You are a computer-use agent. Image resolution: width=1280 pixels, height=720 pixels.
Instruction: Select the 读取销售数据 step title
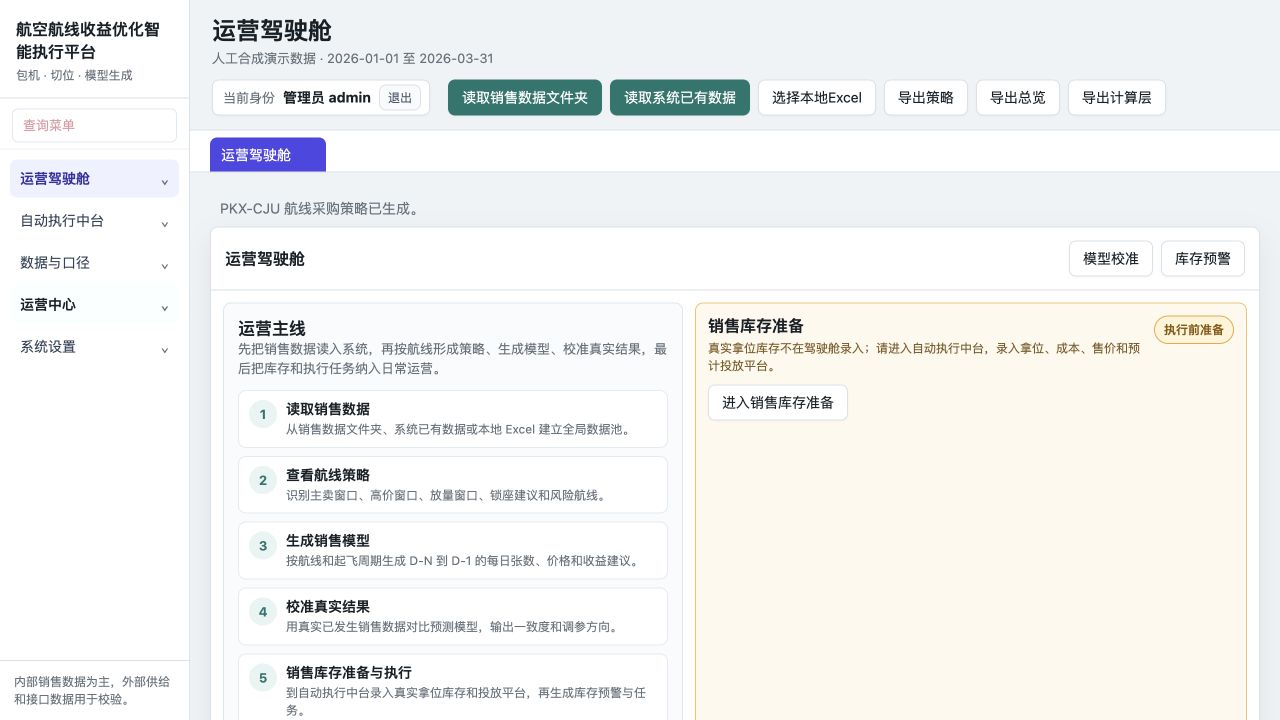(328, 409)
